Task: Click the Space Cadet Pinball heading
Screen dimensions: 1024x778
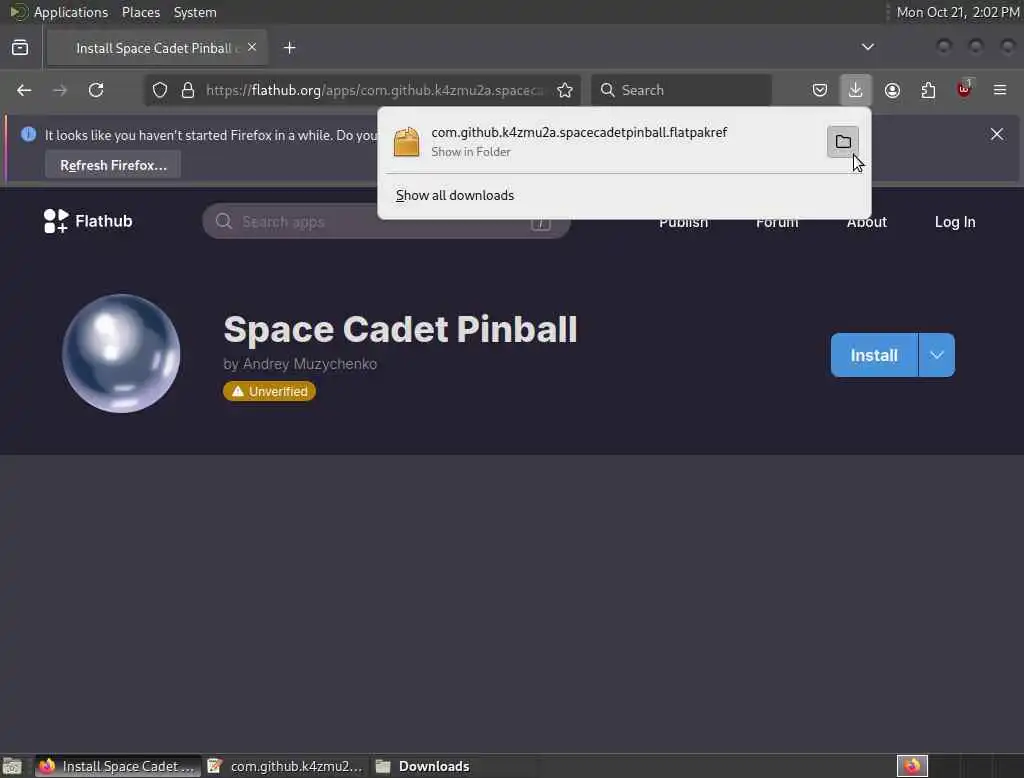Action: click(400, 329)
